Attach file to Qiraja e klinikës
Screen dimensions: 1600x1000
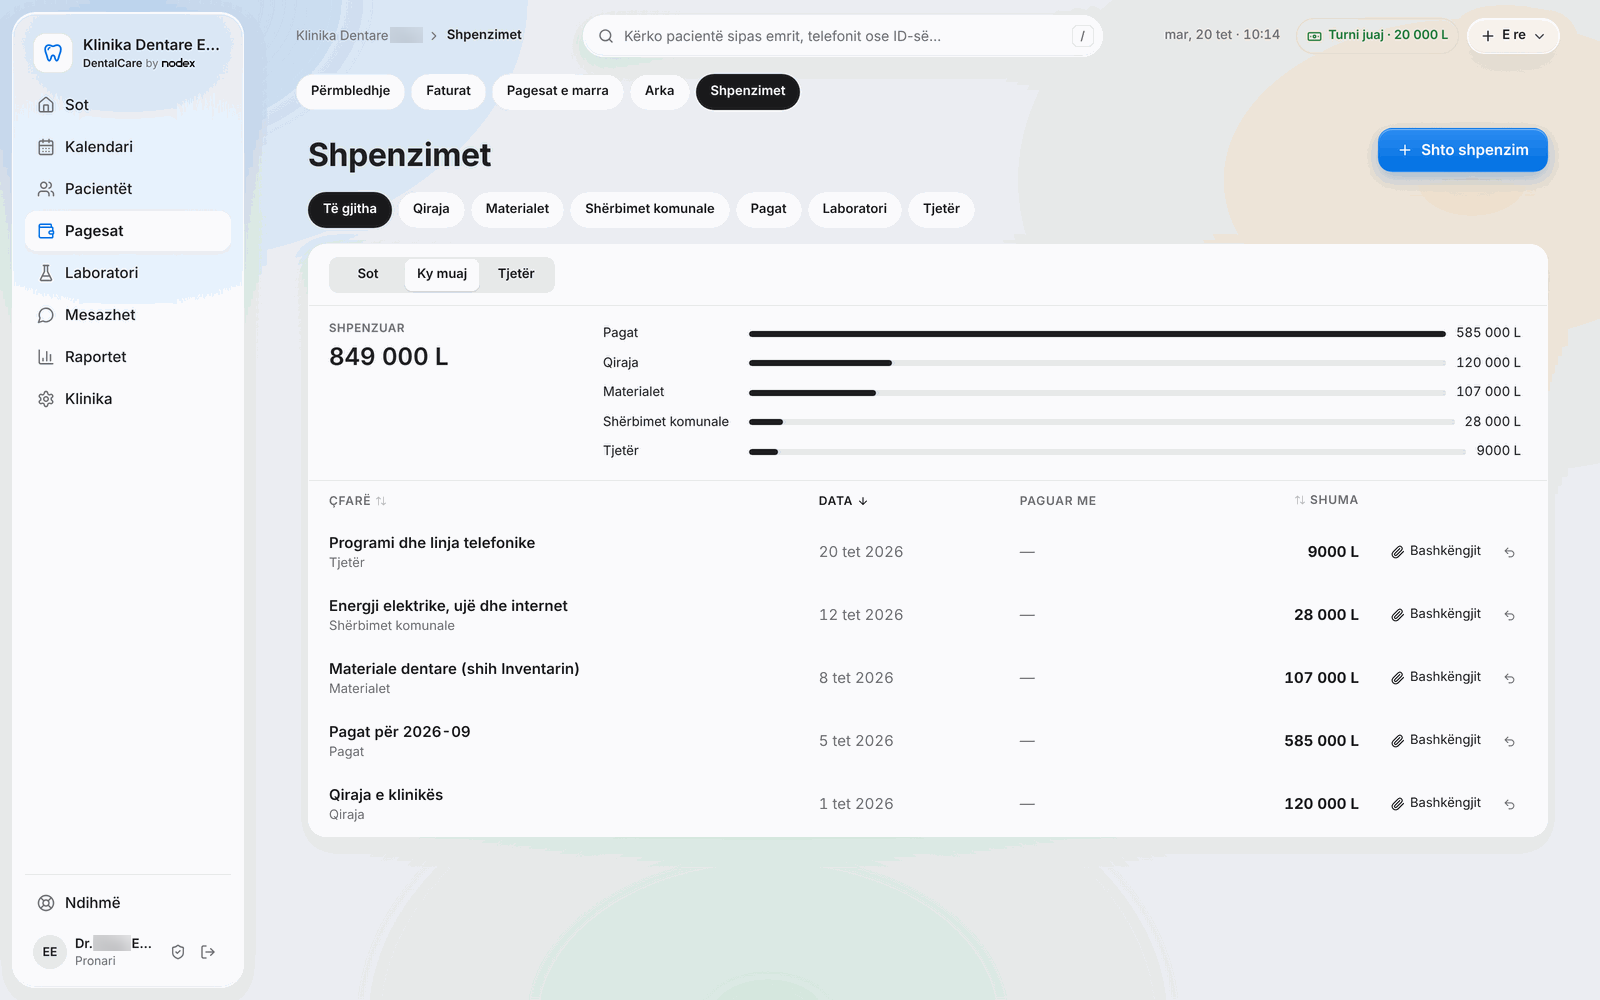coord(1436,803)
